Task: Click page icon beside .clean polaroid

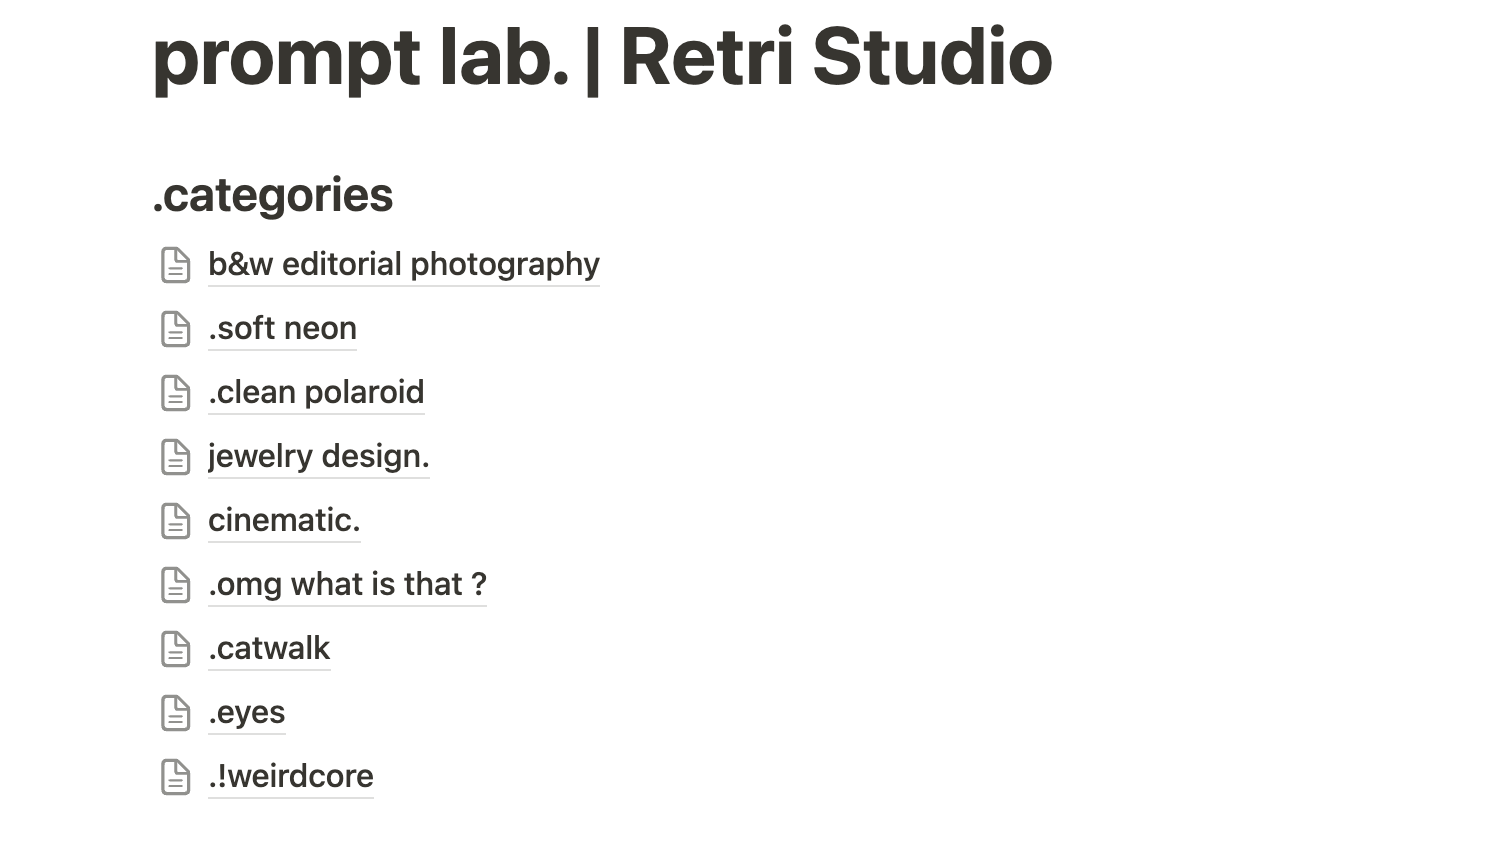Action: pyautogui.click(x=175, y=393)
